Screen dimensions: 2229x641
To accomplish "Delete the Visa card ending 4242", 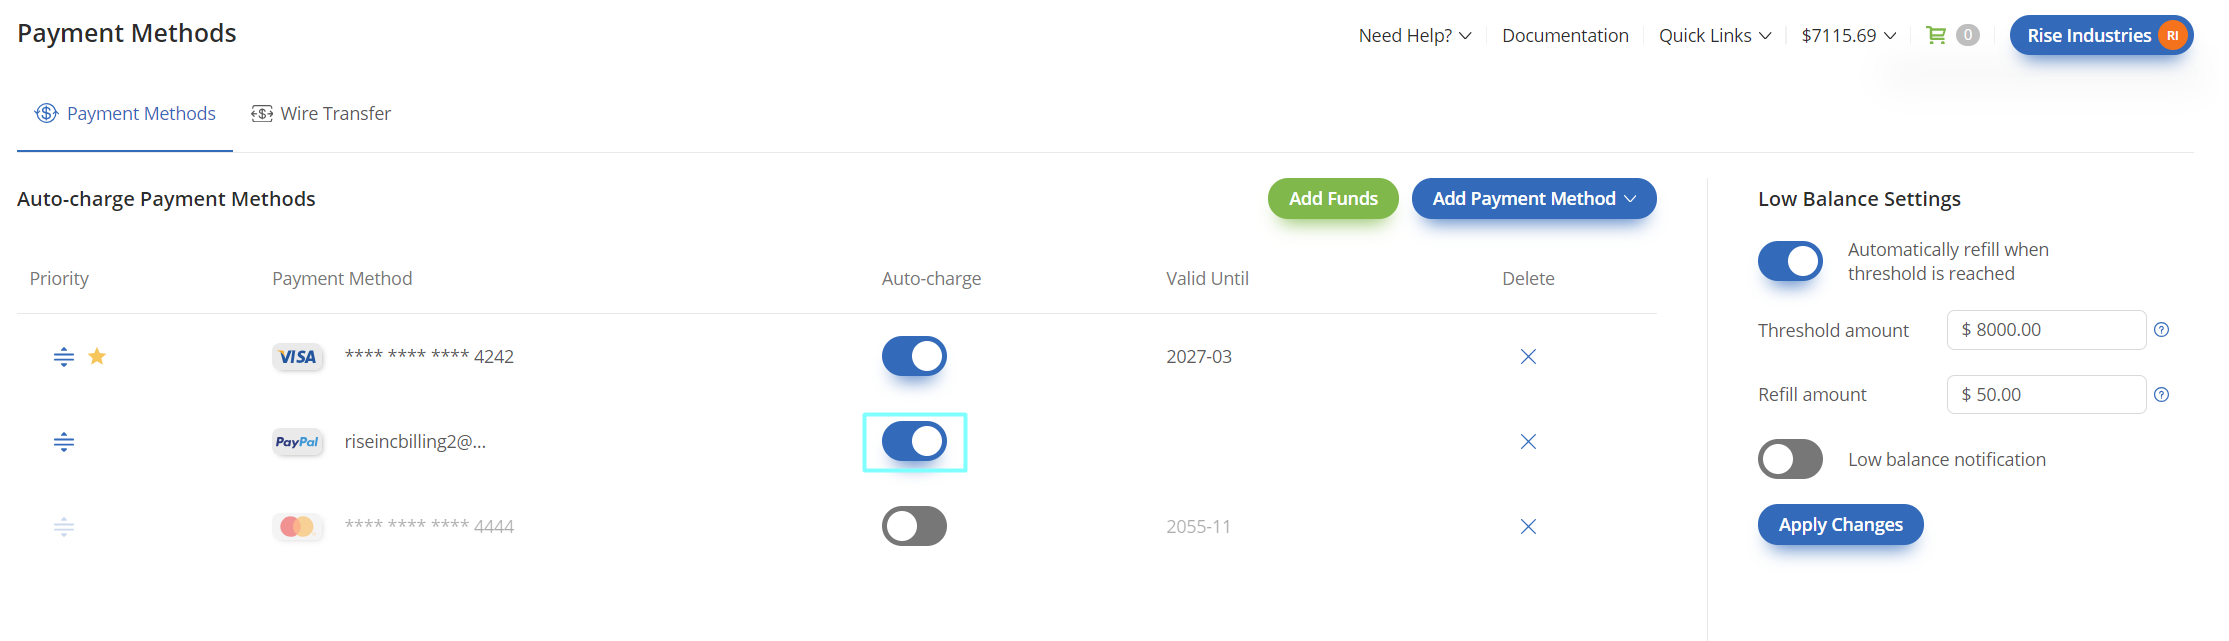I will click(x=1528, y=357).
